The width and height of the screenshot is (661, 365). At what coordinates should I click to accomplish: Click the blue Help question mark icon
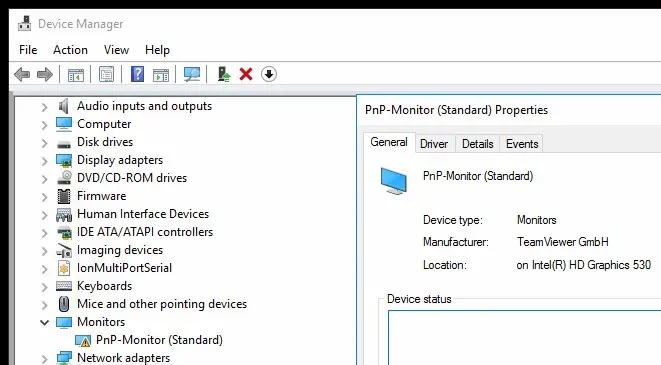[137, 75]
